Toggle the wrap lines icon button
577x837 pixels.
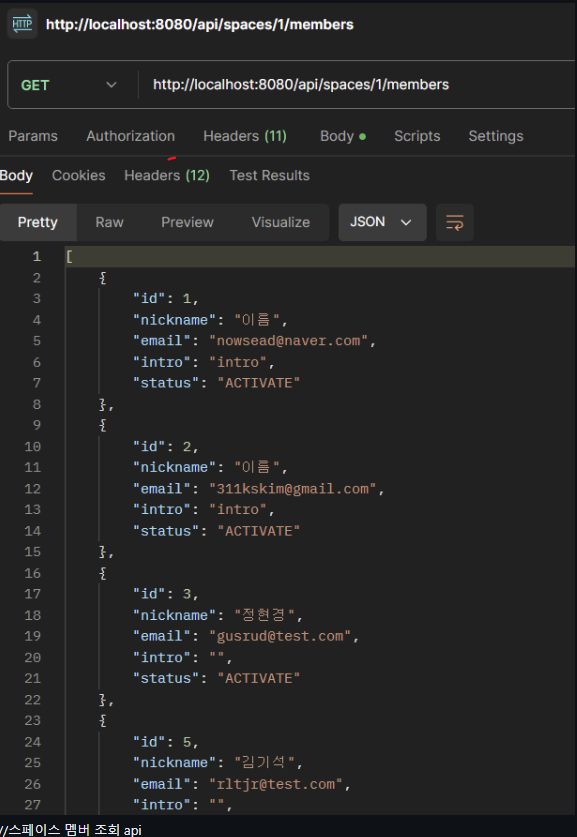(455, 222)
